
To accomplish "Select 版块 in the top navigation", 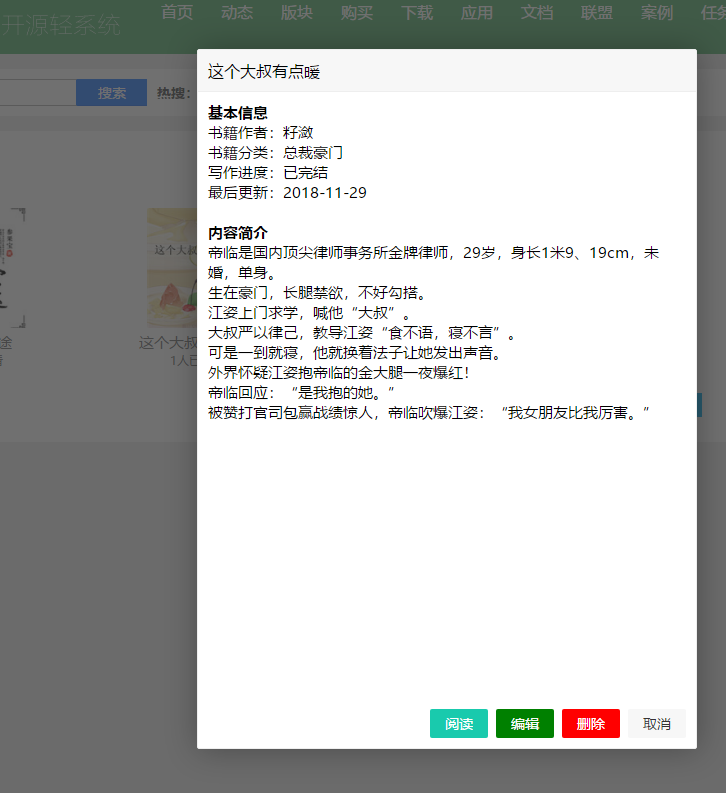I will point(297,13).
